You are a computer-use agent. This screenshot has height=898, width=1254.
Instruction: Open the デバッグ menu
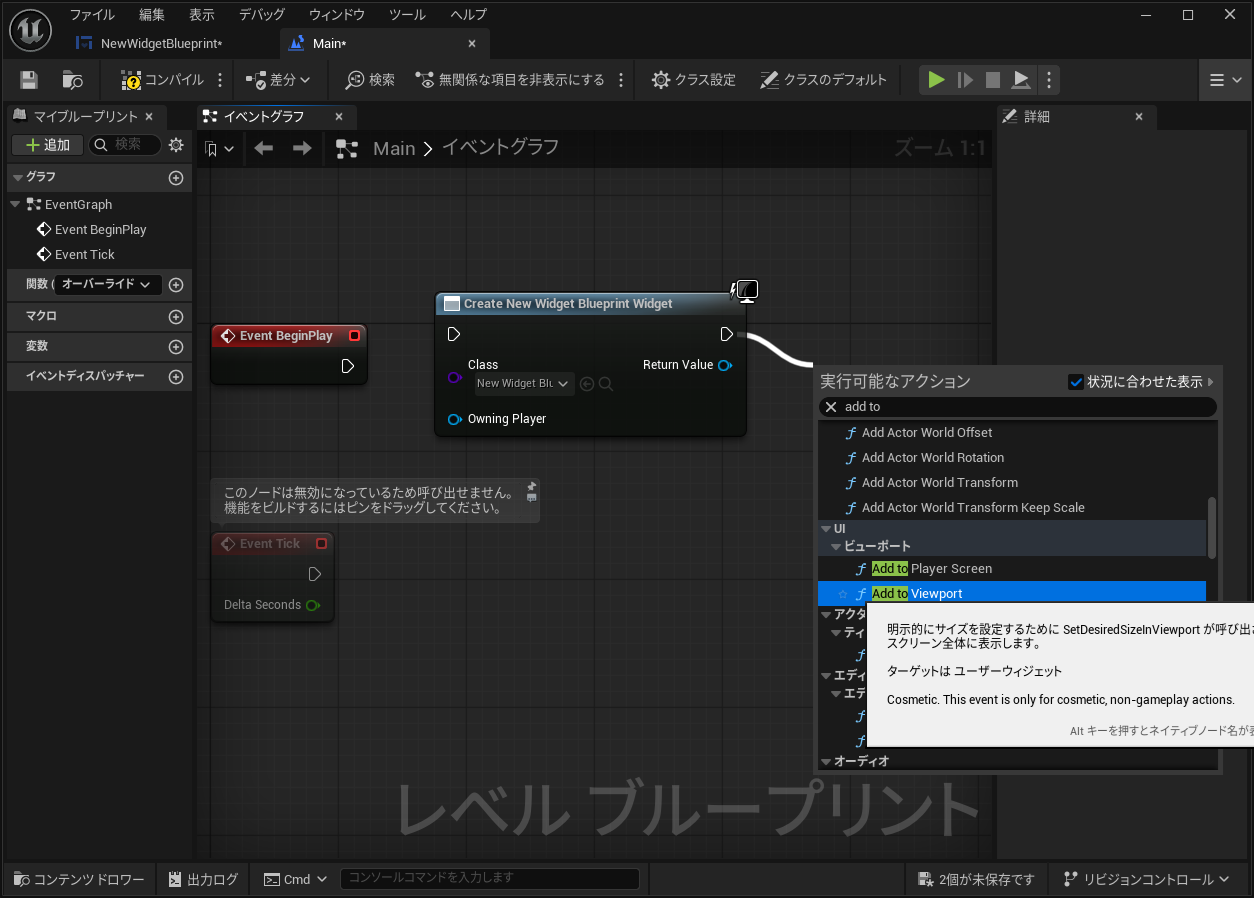click(262, 15)
